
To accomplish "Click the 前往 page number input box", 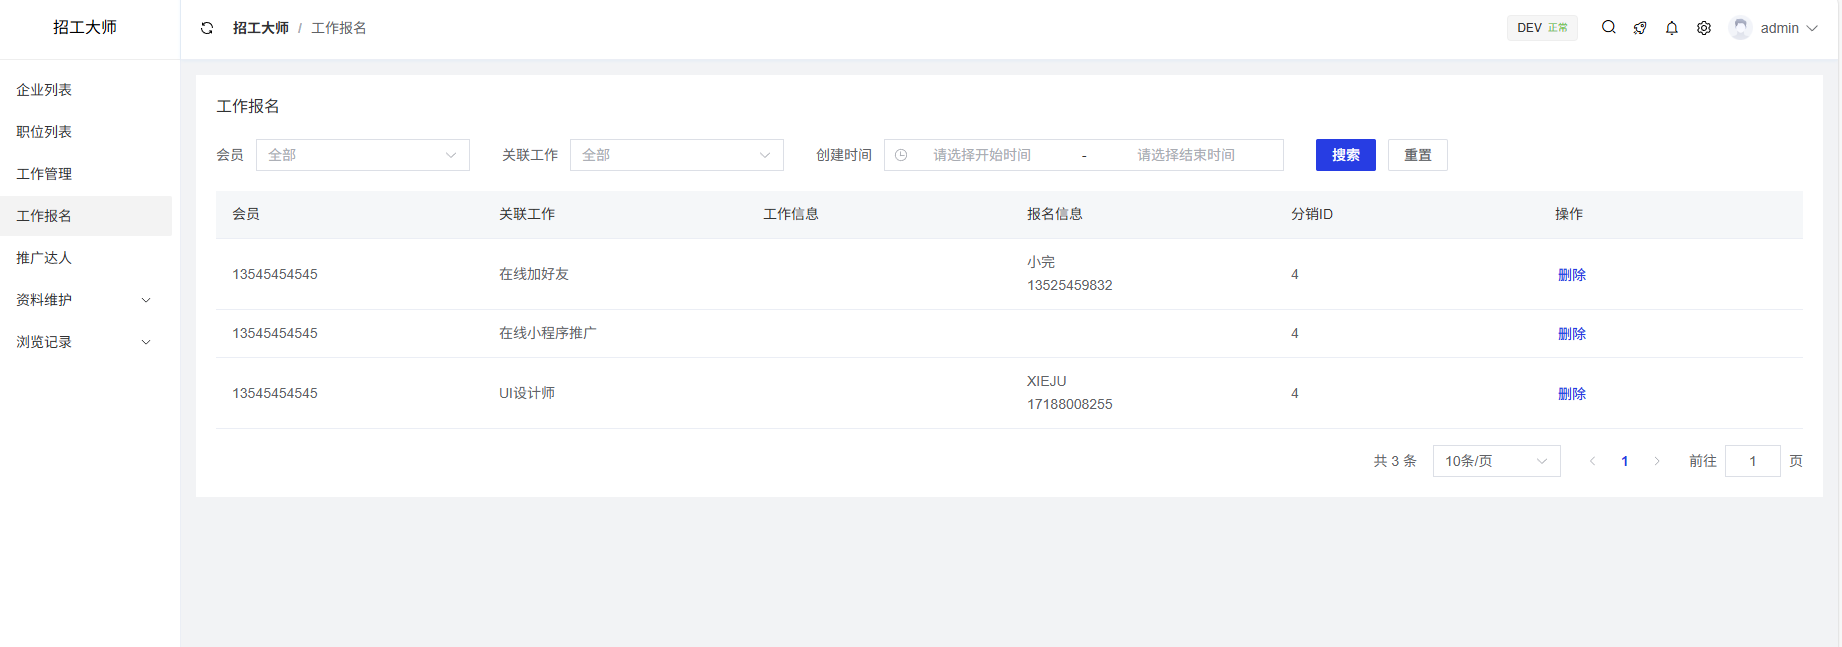I will tap(1752, 461).
